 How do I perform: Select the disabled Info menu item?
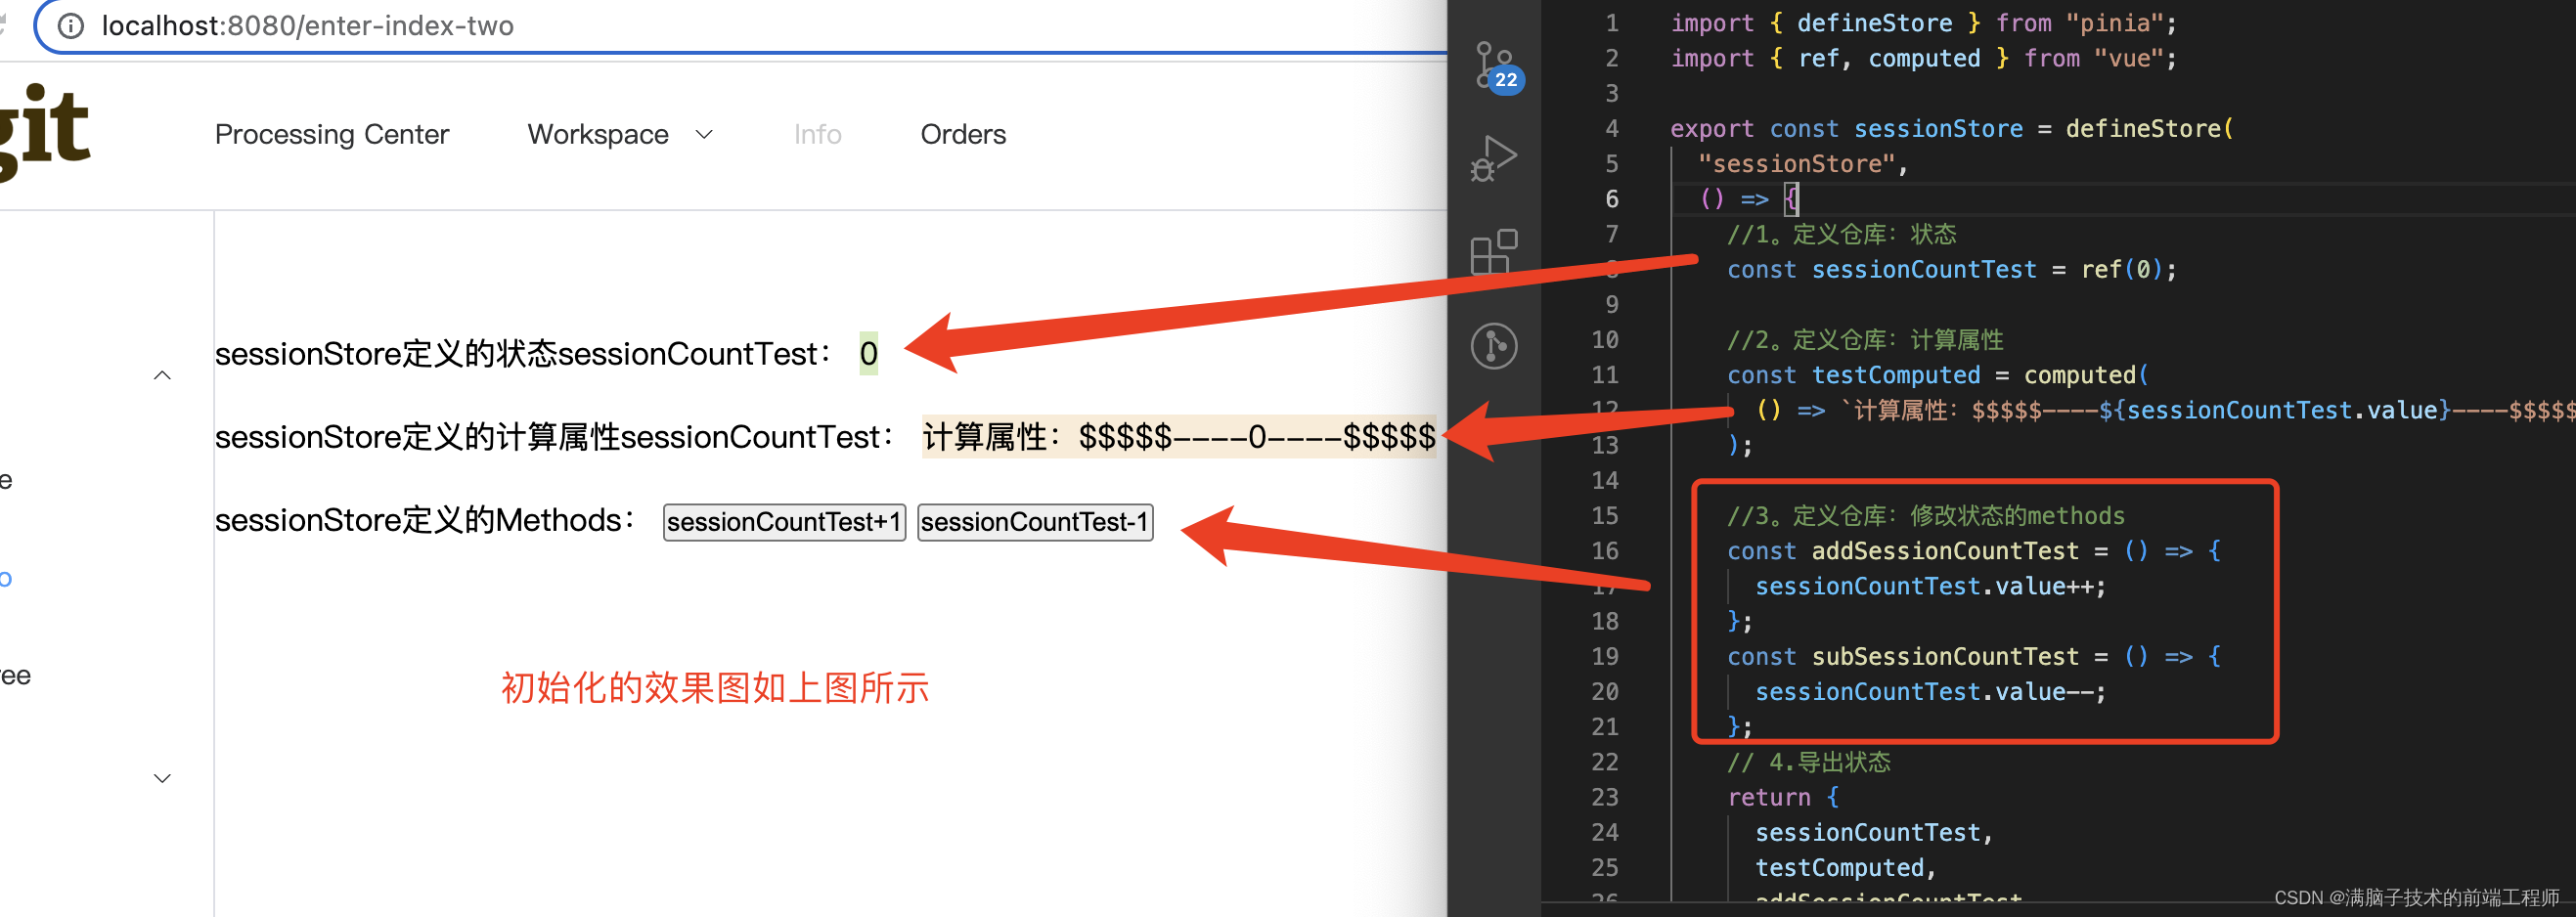(x=817, y=134)
